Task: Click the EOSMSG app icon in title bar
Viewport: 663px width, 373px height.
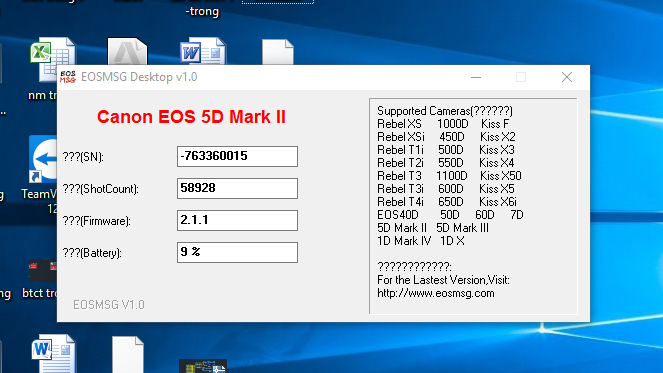Action: point(68,77)
